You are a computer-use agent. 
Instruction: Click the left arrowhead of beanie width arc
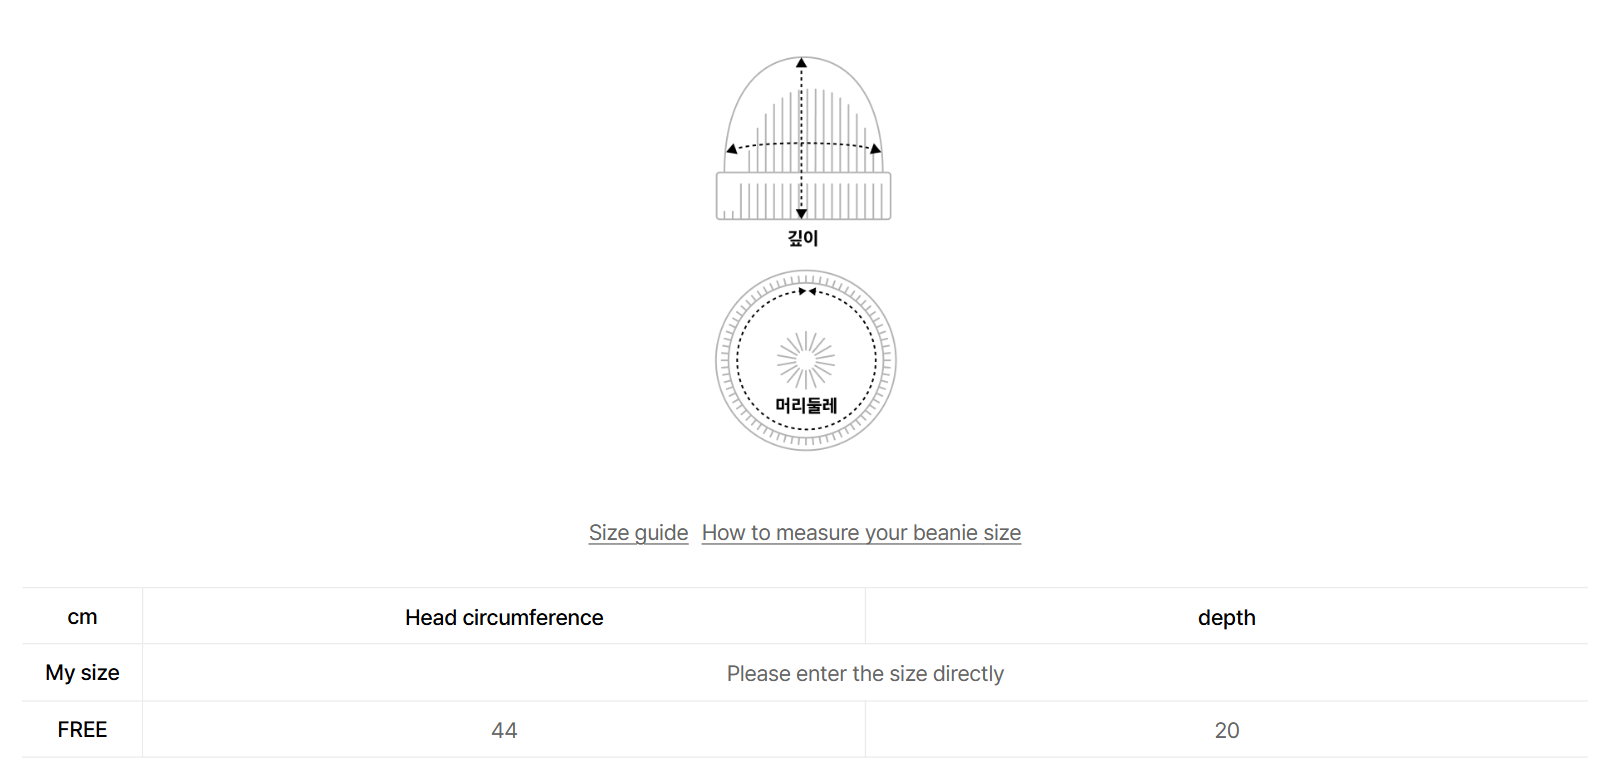pyautogui.click(x=732, y=149)
